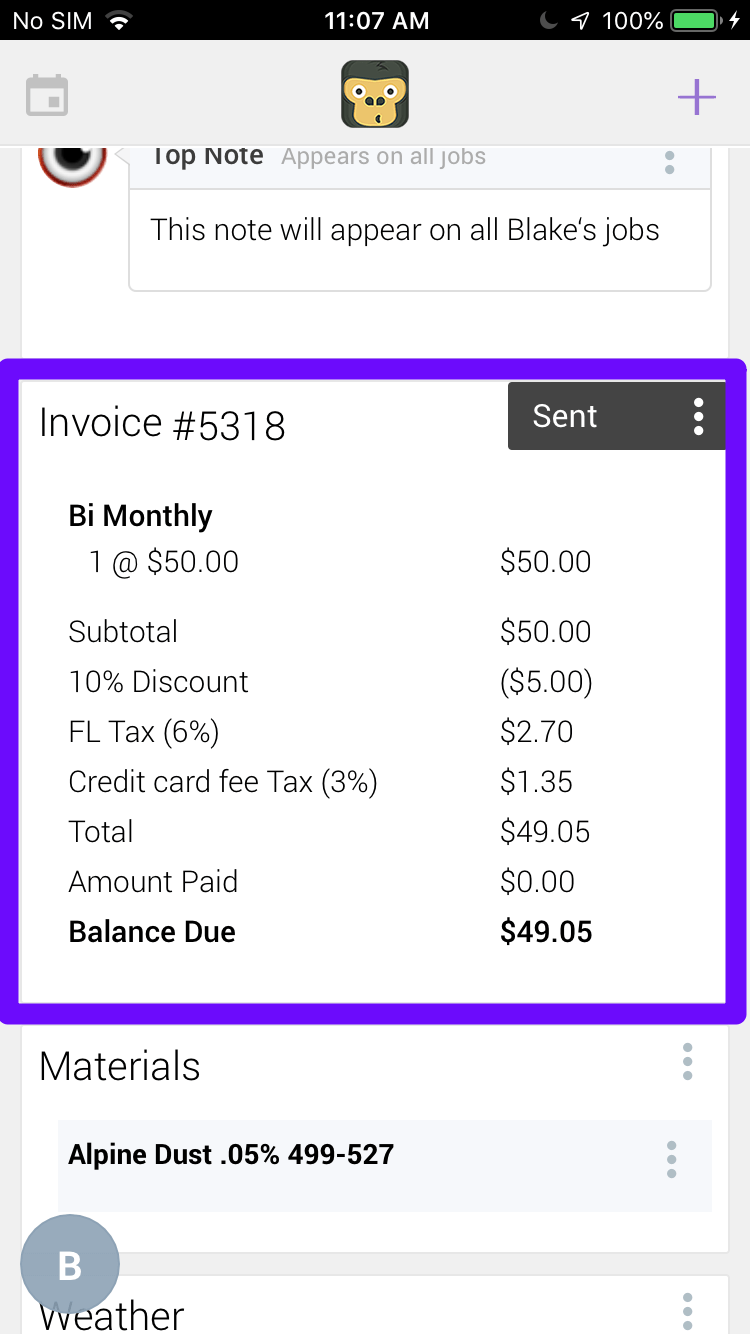Viewport: 750px width, 1334px height.
Task: Tap the purple plus add button
Action: click(x=697, y=97)
